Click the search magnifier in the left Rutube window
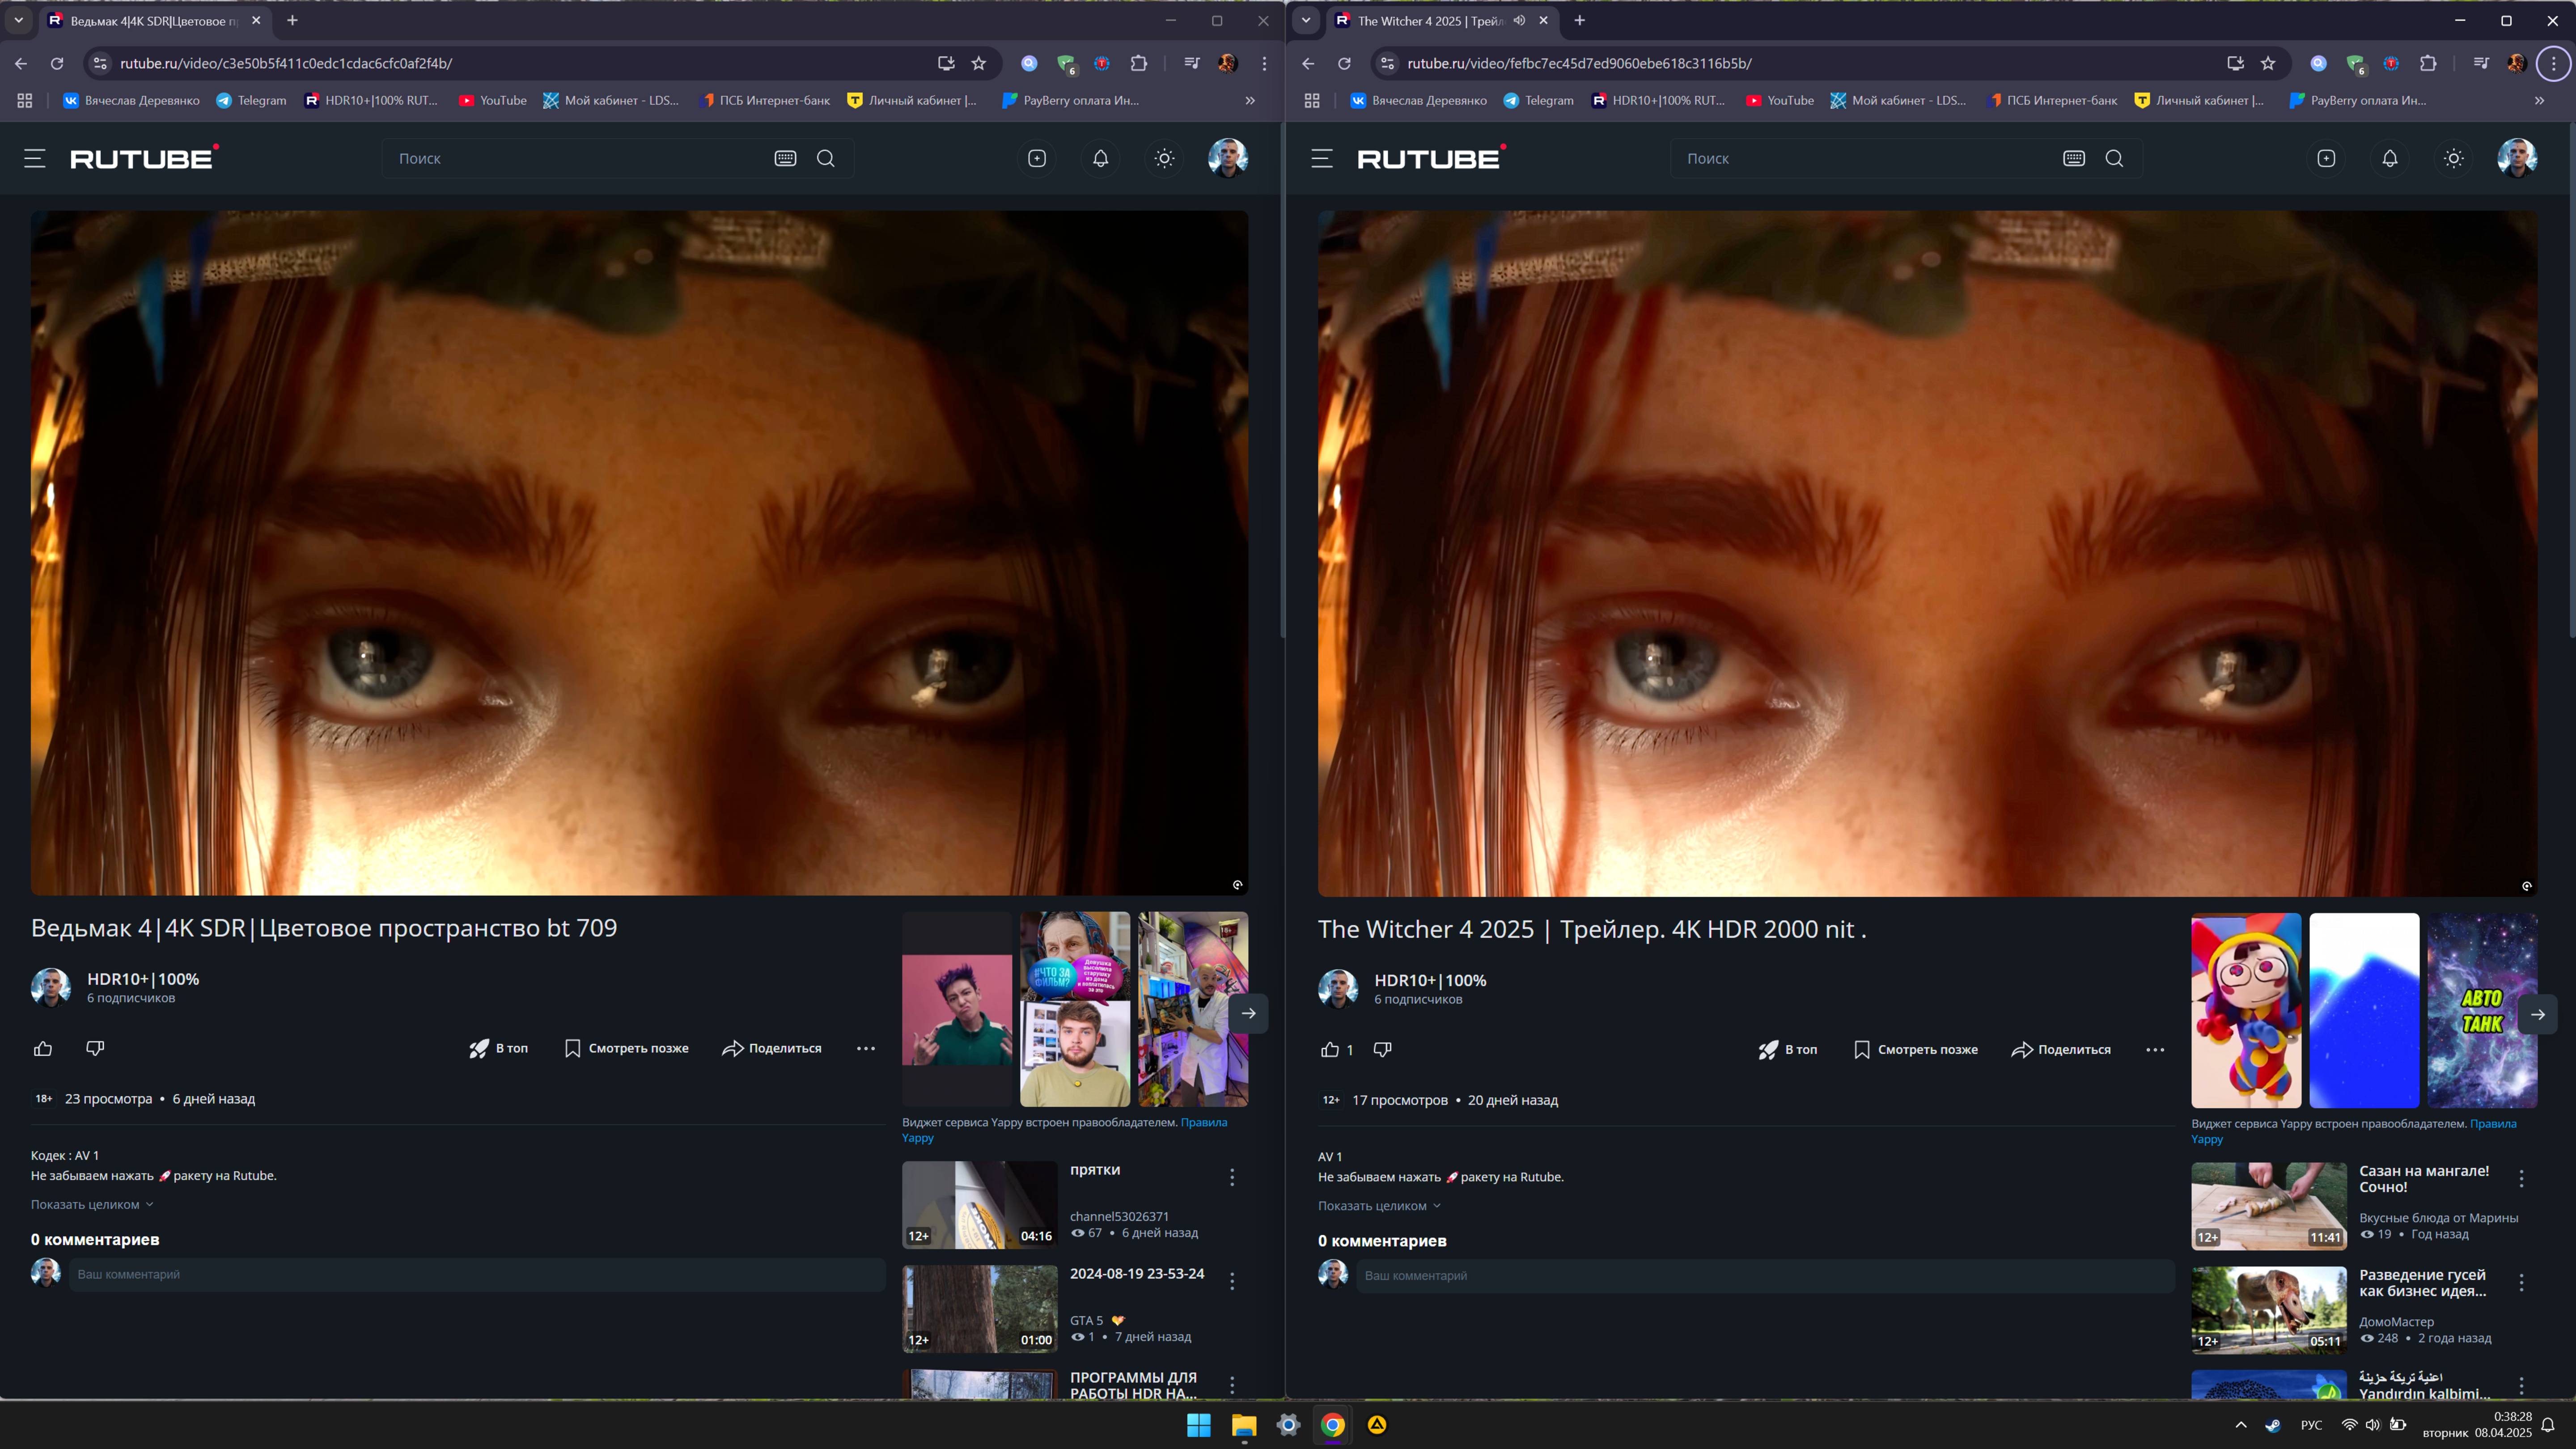 tap(826, 158)
